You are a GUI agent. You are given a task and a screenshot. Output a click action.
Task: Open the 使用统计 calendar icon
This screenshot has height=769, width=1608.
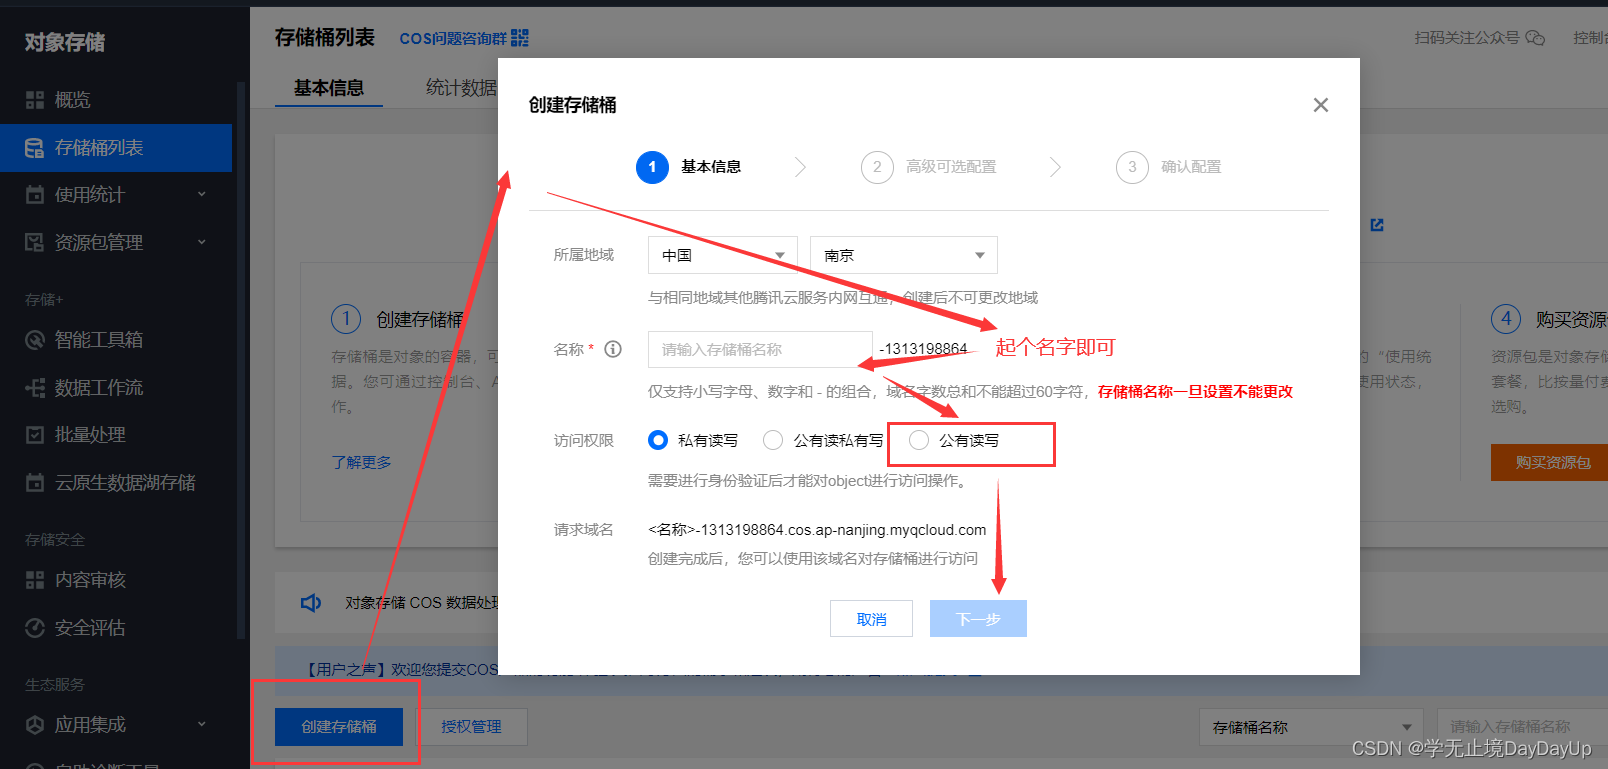point(35,195)
